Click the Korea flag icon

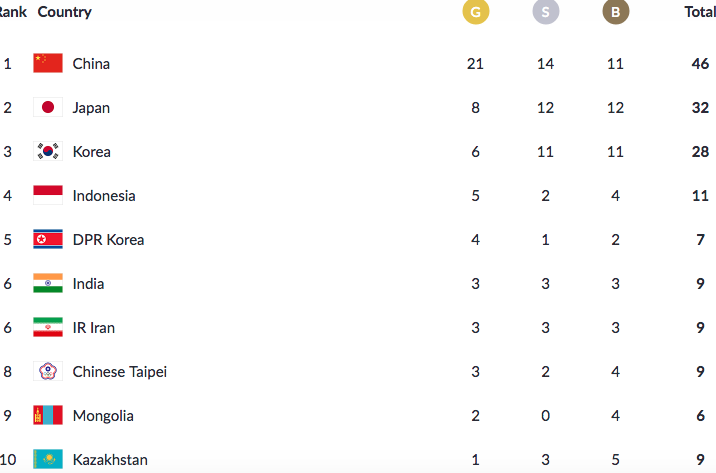point(48,151)
